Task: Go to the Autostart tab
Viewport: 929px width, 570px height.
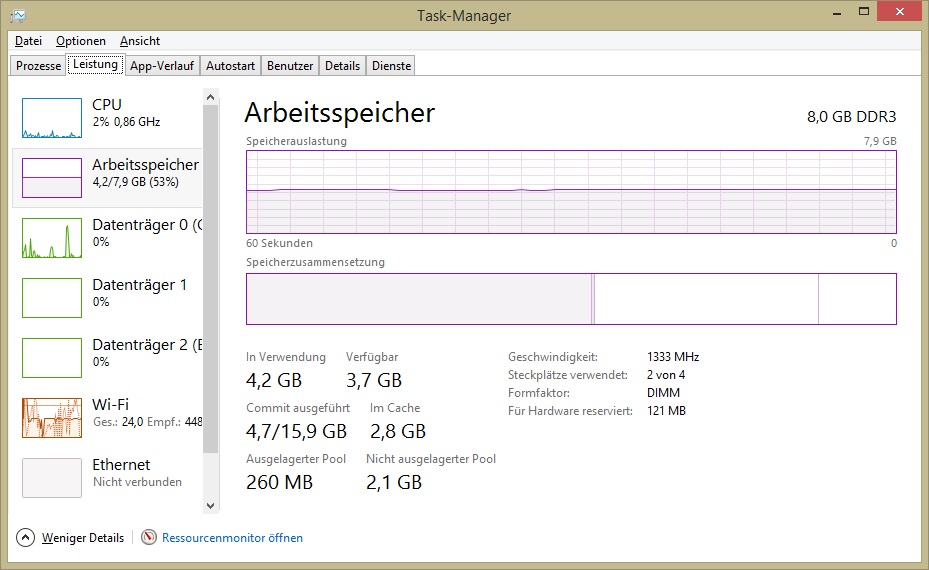Action: point(231,66)
